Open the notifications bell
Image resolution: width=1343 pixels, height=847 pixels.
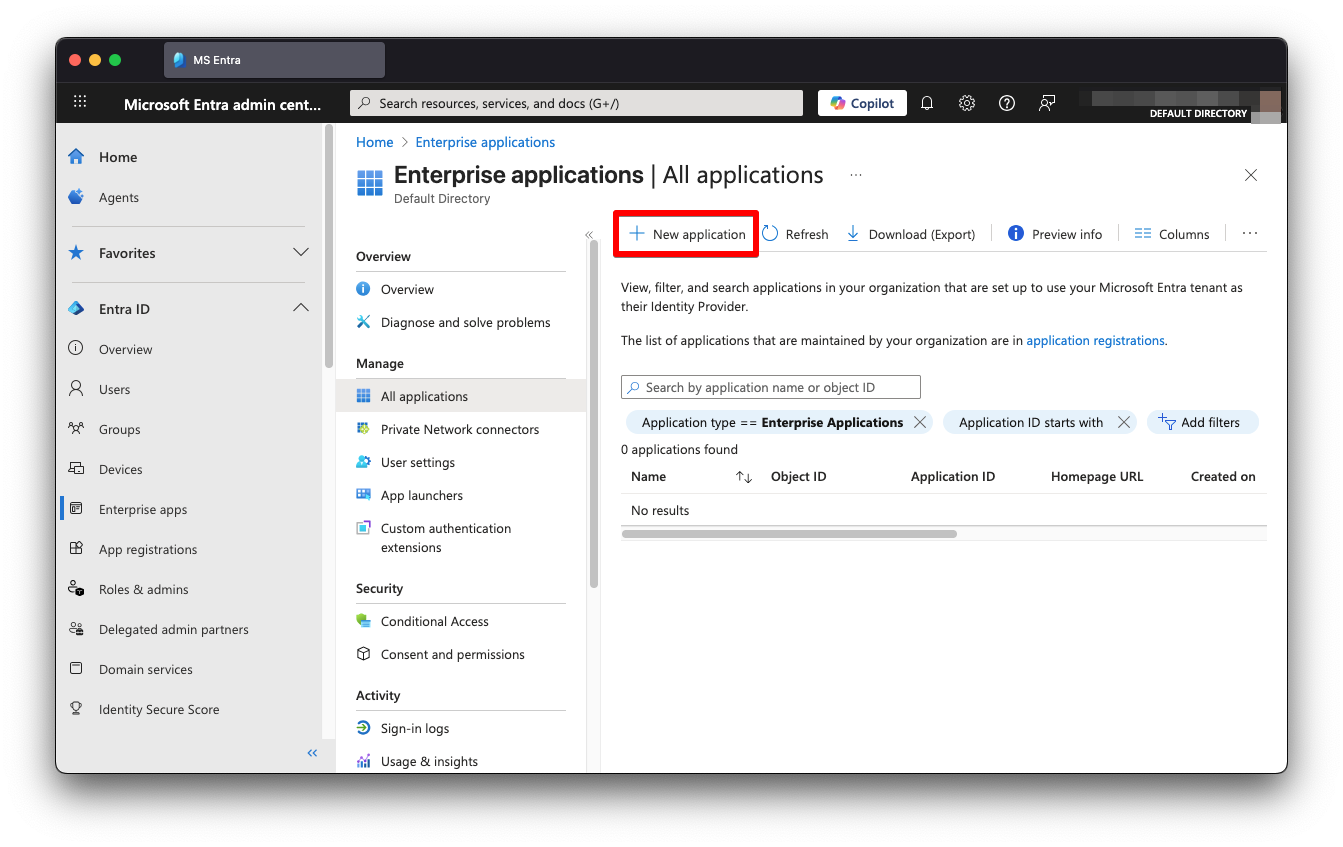[x=926, y=102]
